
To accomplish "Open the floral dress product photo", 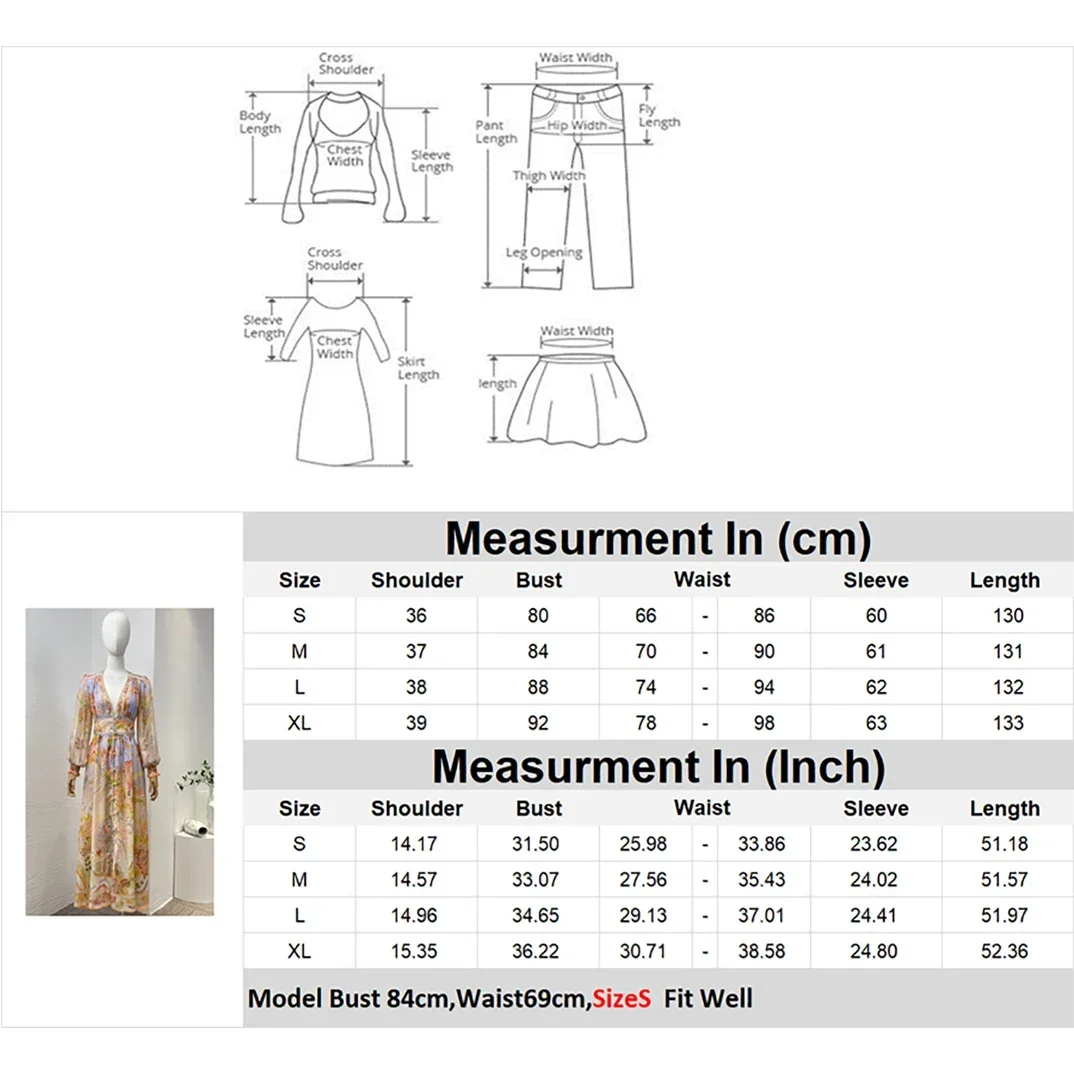I will tap(120, 762).
